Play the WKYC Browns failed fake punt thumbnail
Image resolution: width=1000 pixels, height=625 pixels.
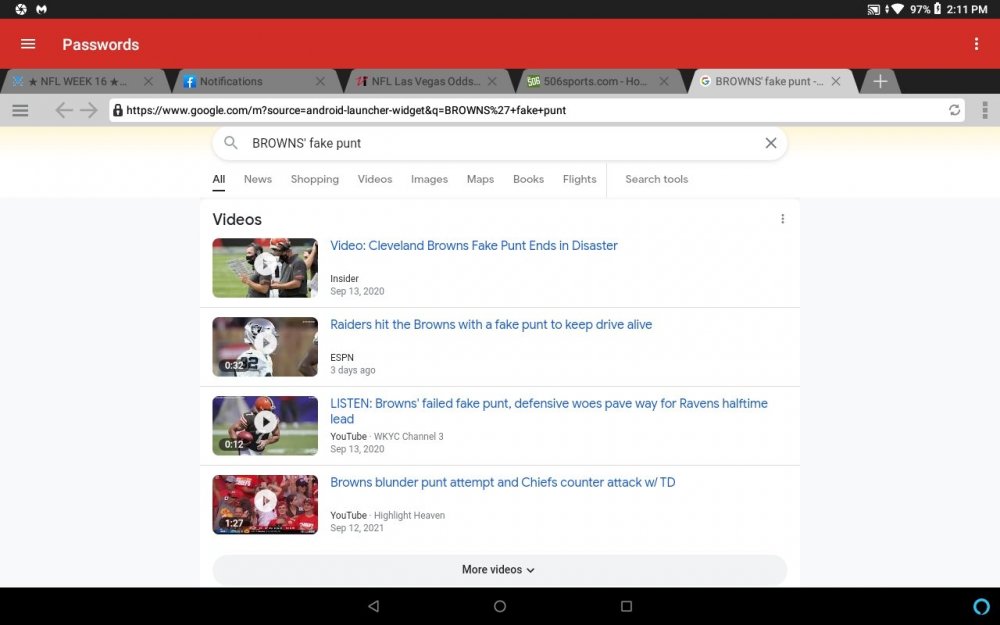tap(265, 425)
